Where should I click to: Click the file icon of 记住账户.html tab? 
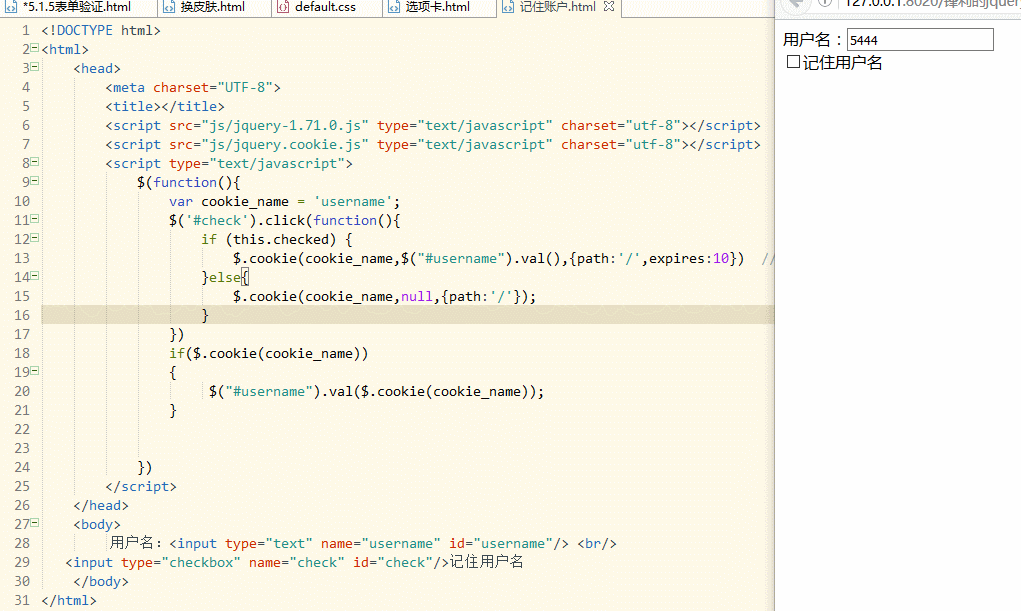click(x=508, y=7)
